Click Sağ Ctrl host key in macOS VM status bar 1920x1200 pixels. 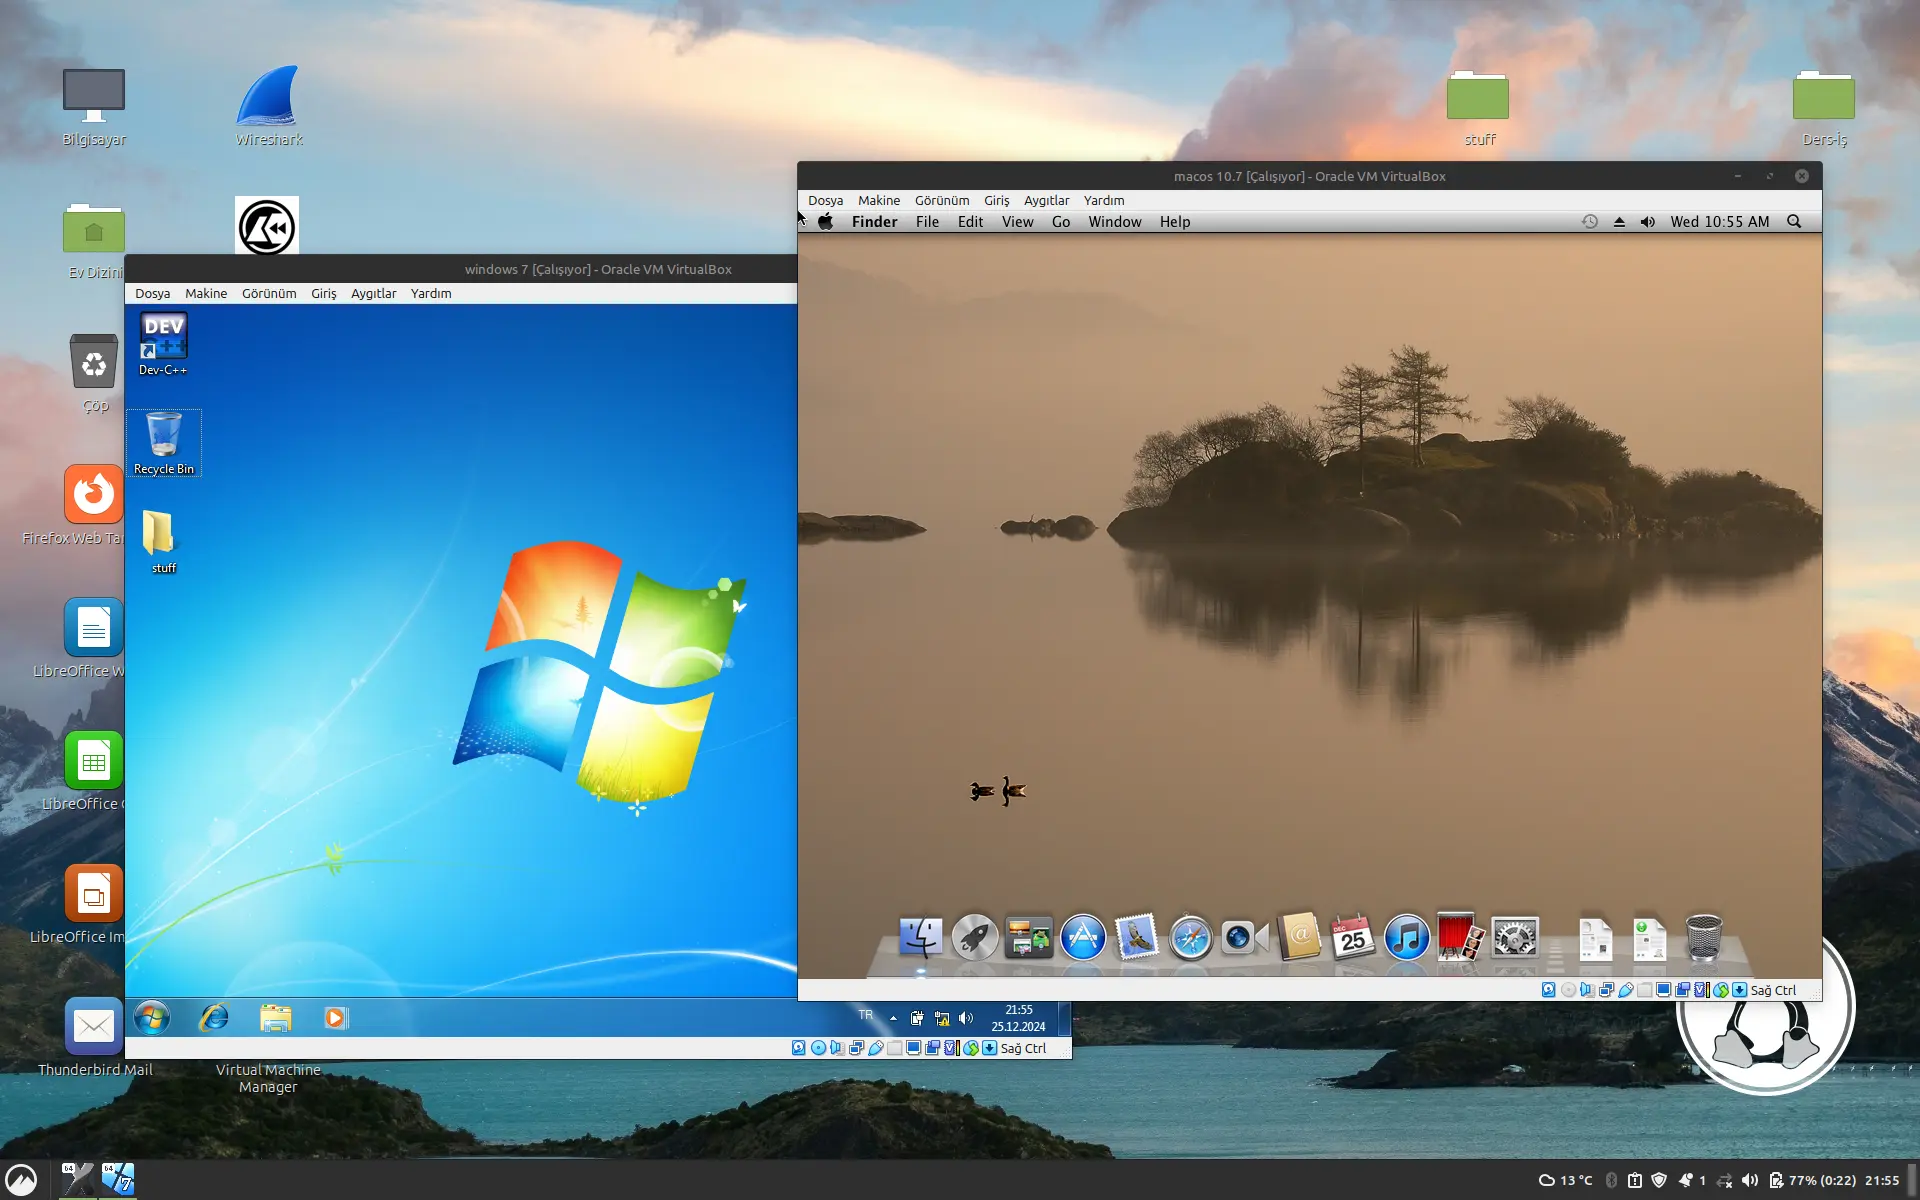tap(1772, 990)
